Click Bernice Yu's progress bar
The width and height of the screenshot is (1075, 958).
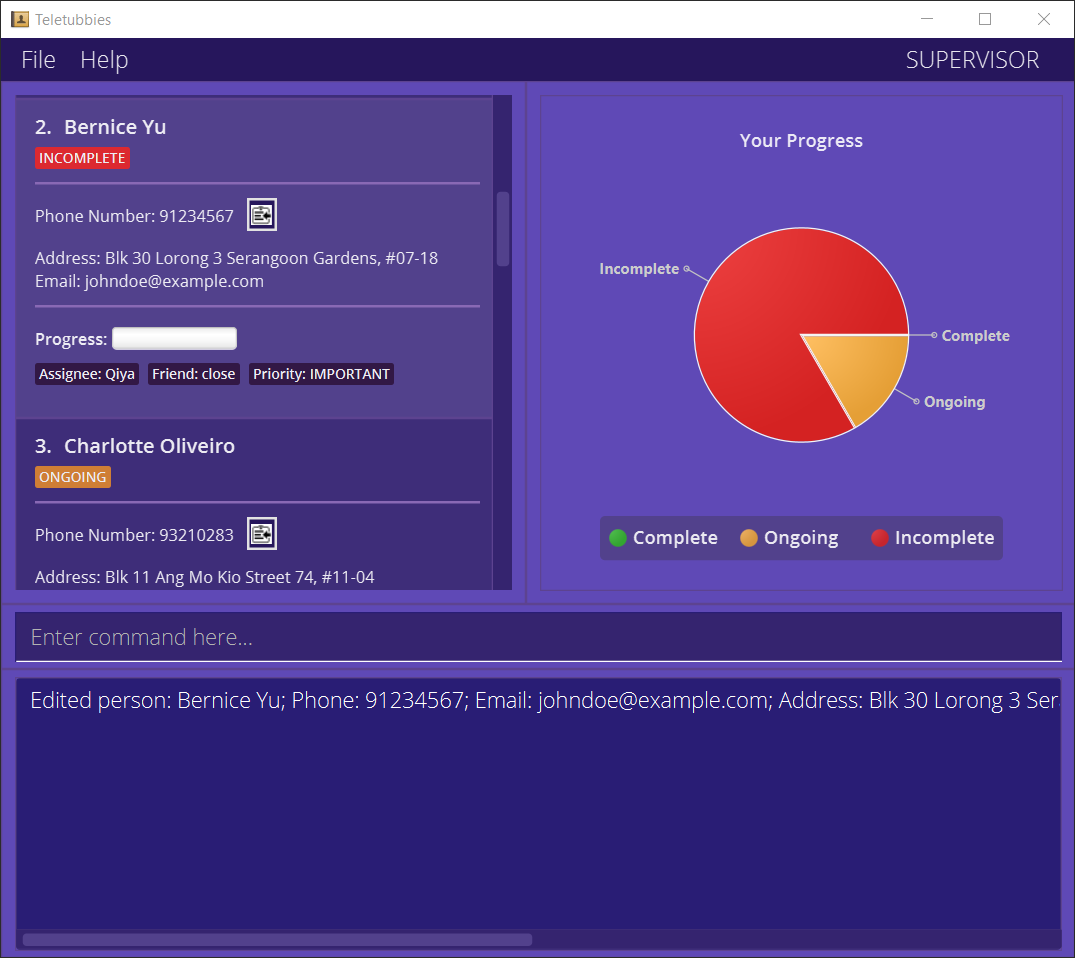click(174, 339)
